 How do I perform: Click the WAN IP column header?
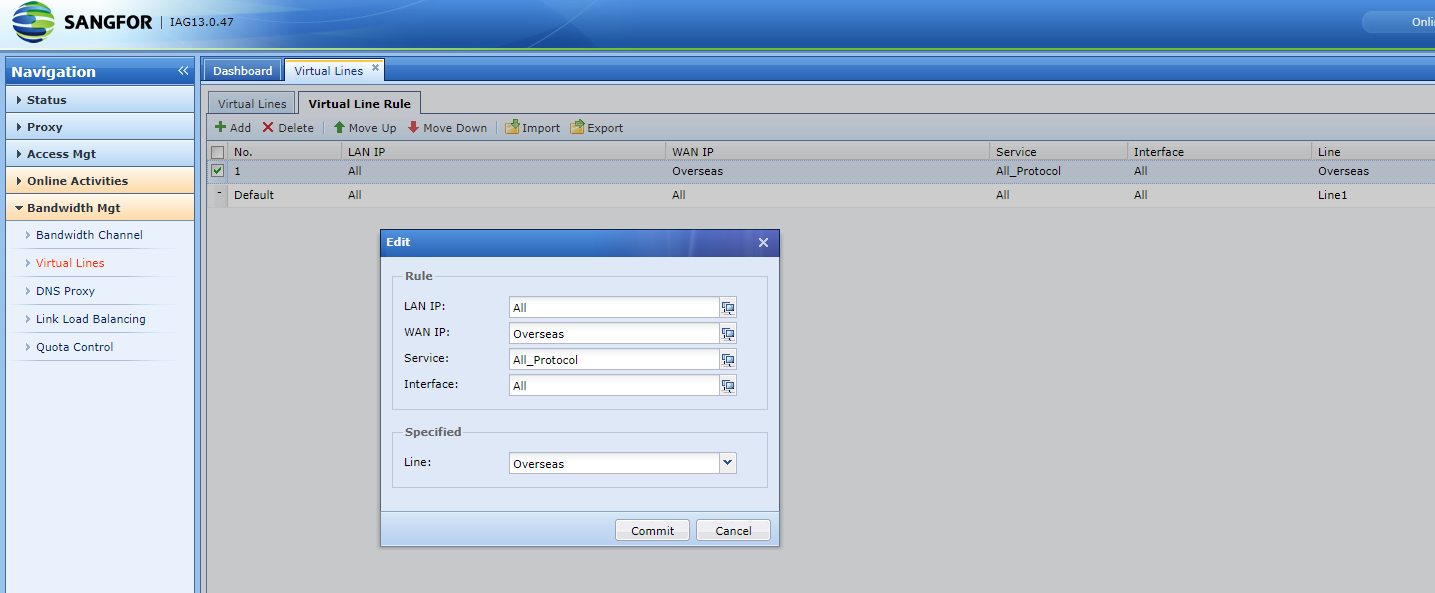(828, 152)
